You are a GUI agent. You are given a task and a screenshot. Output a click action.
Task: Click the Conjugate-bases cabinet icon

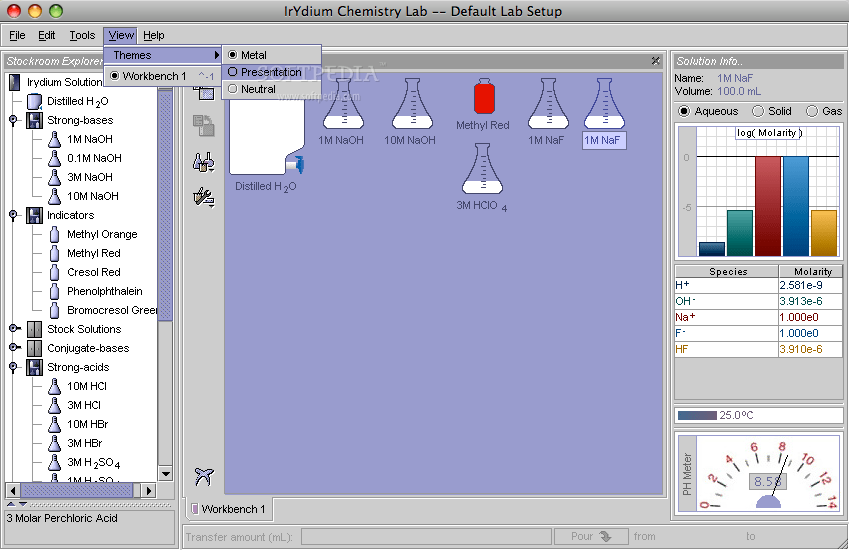pos(35,348)
